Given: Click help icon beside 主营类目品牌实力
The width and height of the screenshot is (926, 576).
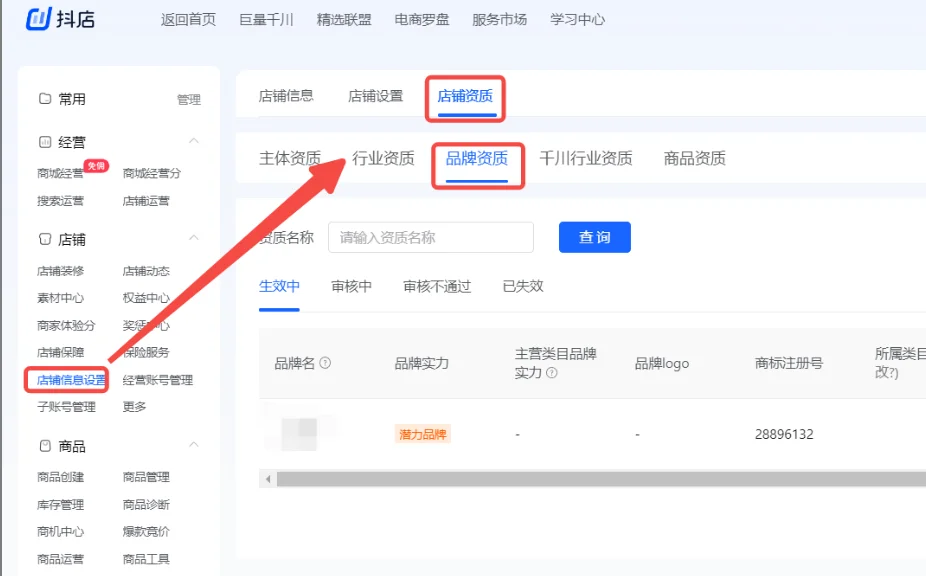Looking at the screenshot, I should 552,373.
